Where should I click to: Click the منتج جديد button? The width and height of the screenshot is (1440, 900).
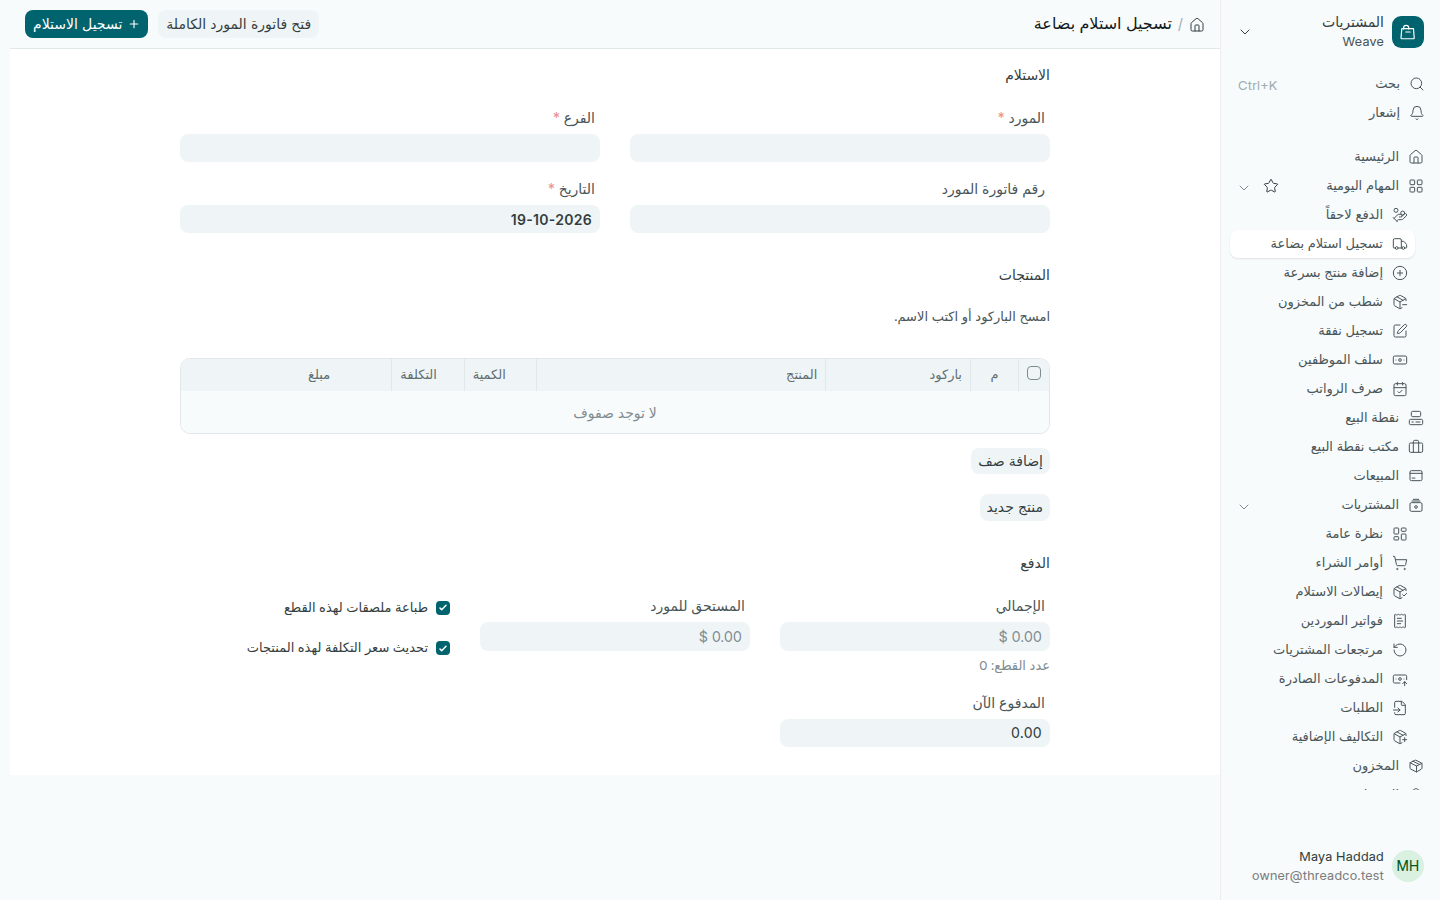pos(1015,507)
